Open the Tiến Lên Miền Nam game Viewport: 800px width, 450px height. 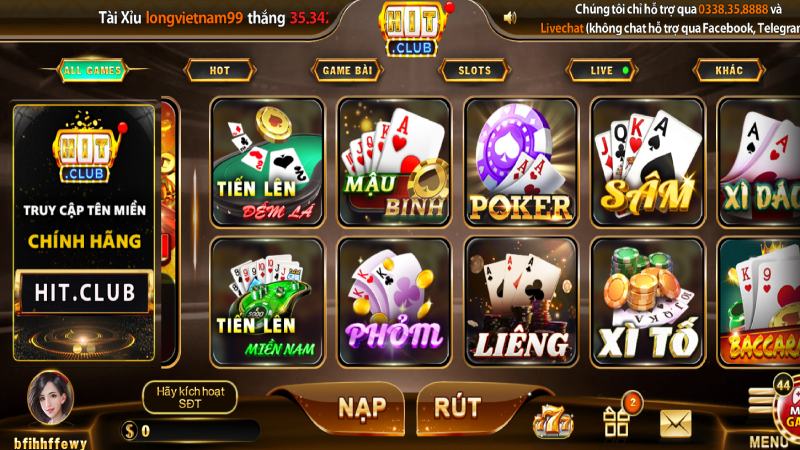pos(267,302)
